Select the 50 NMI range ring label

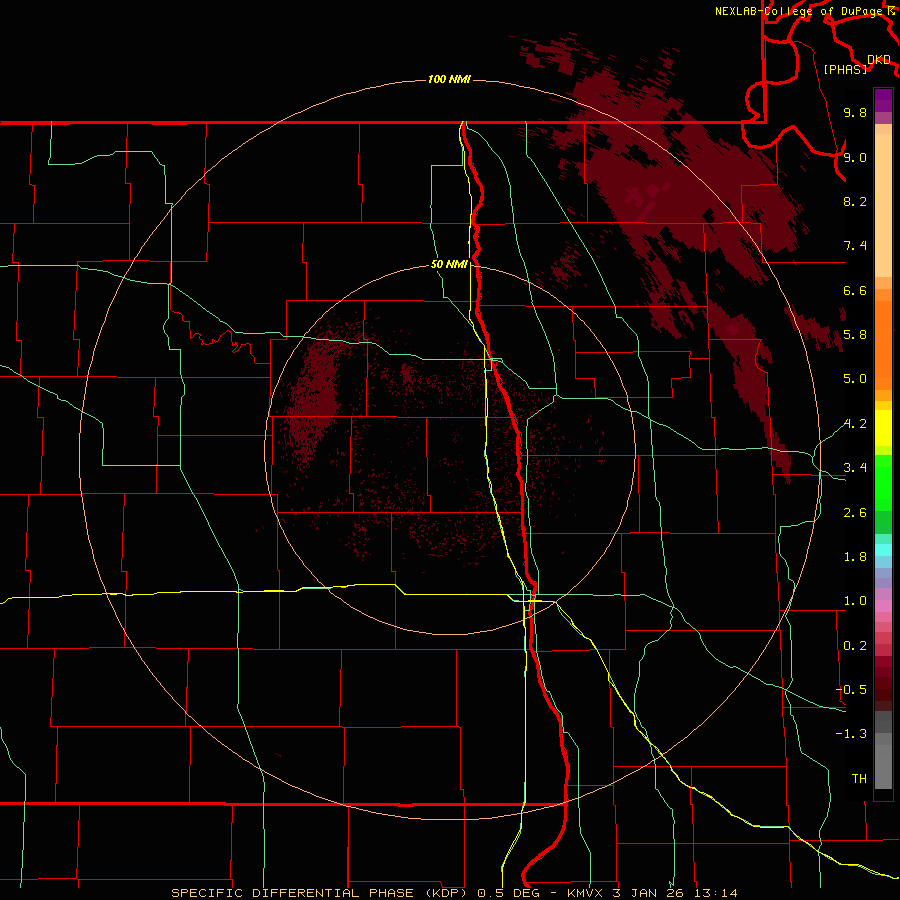(x=449, y=264)
